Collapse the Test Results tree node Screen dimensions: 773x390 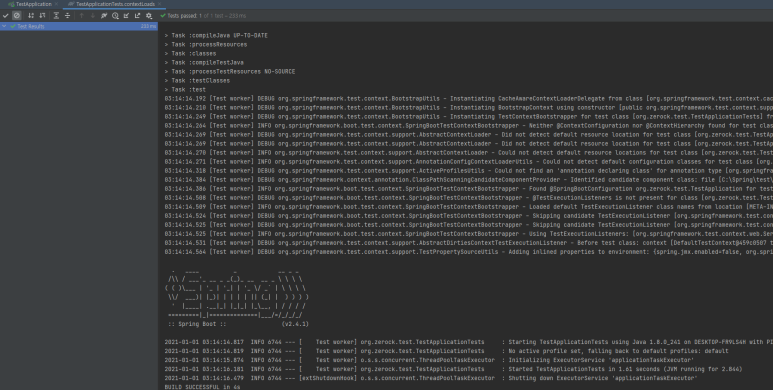[4, 26]
